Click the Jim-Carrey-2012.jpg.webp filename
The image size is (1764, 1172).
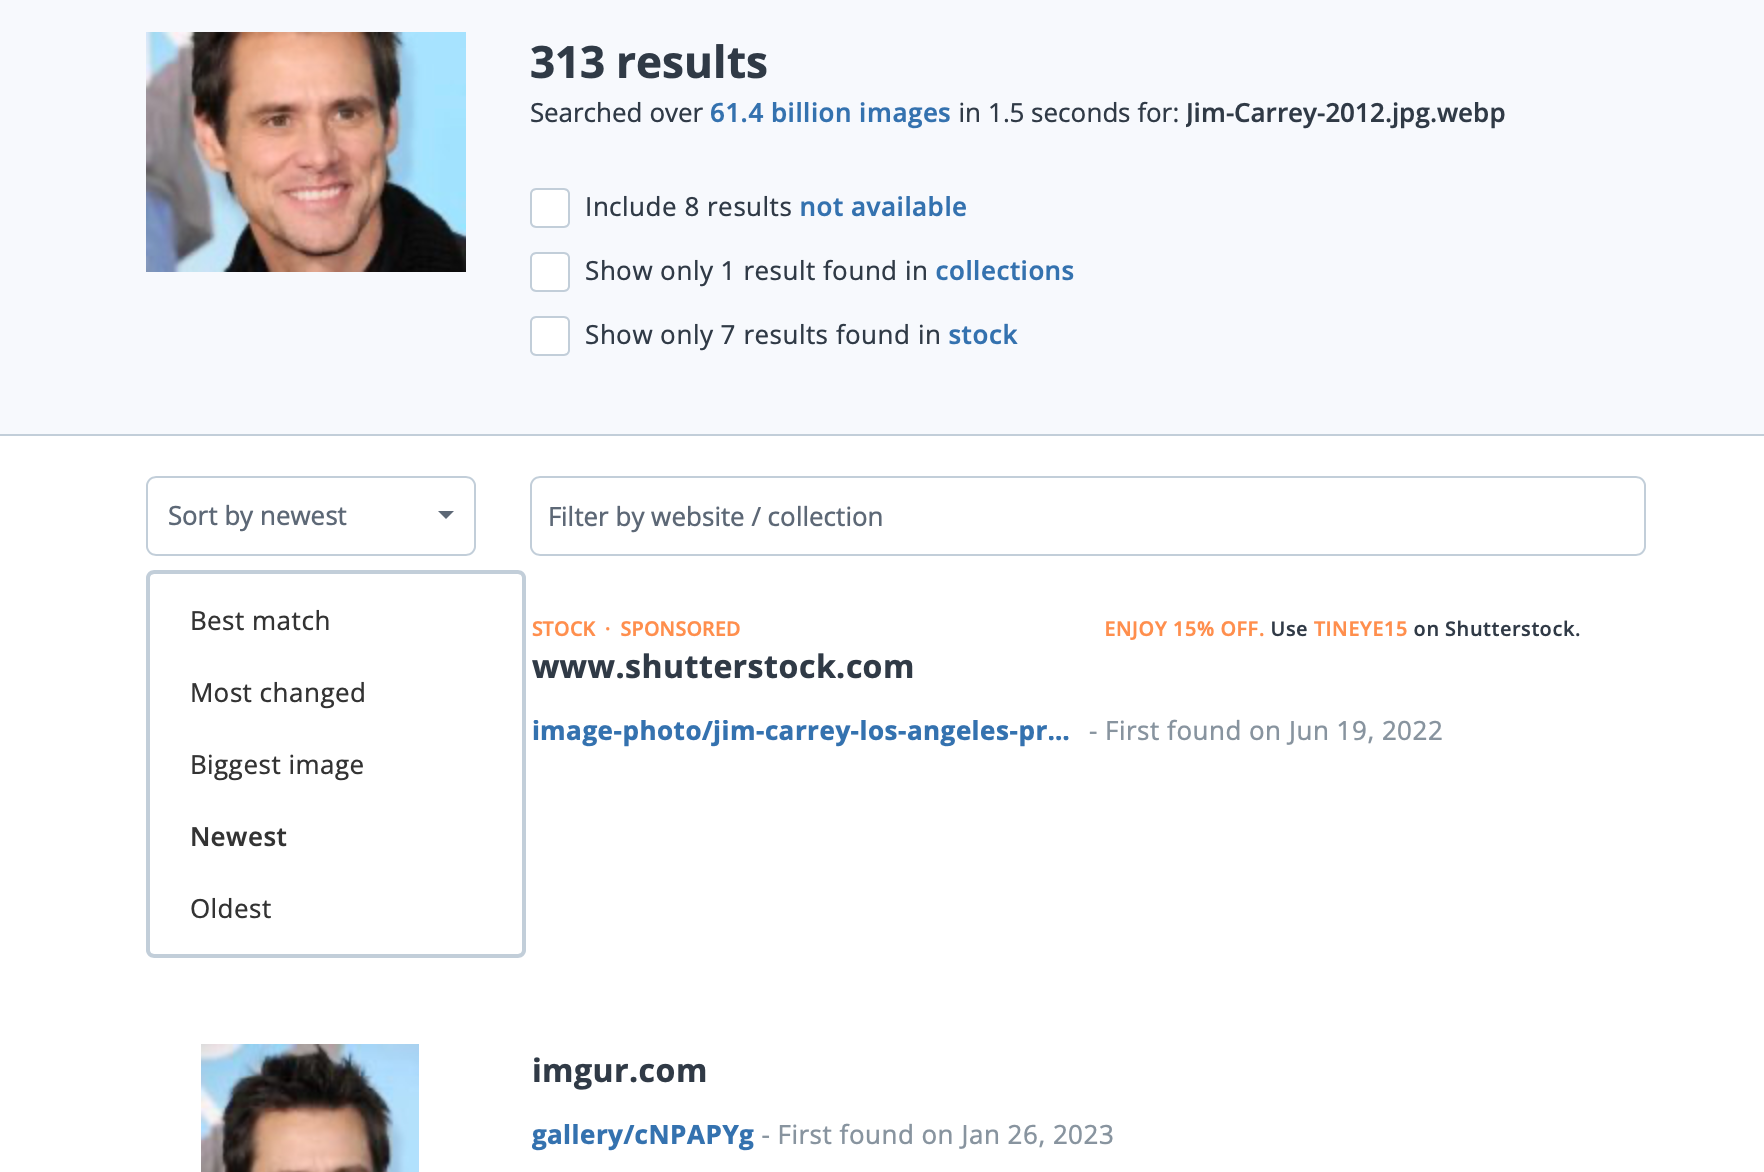pos(1346,113)
